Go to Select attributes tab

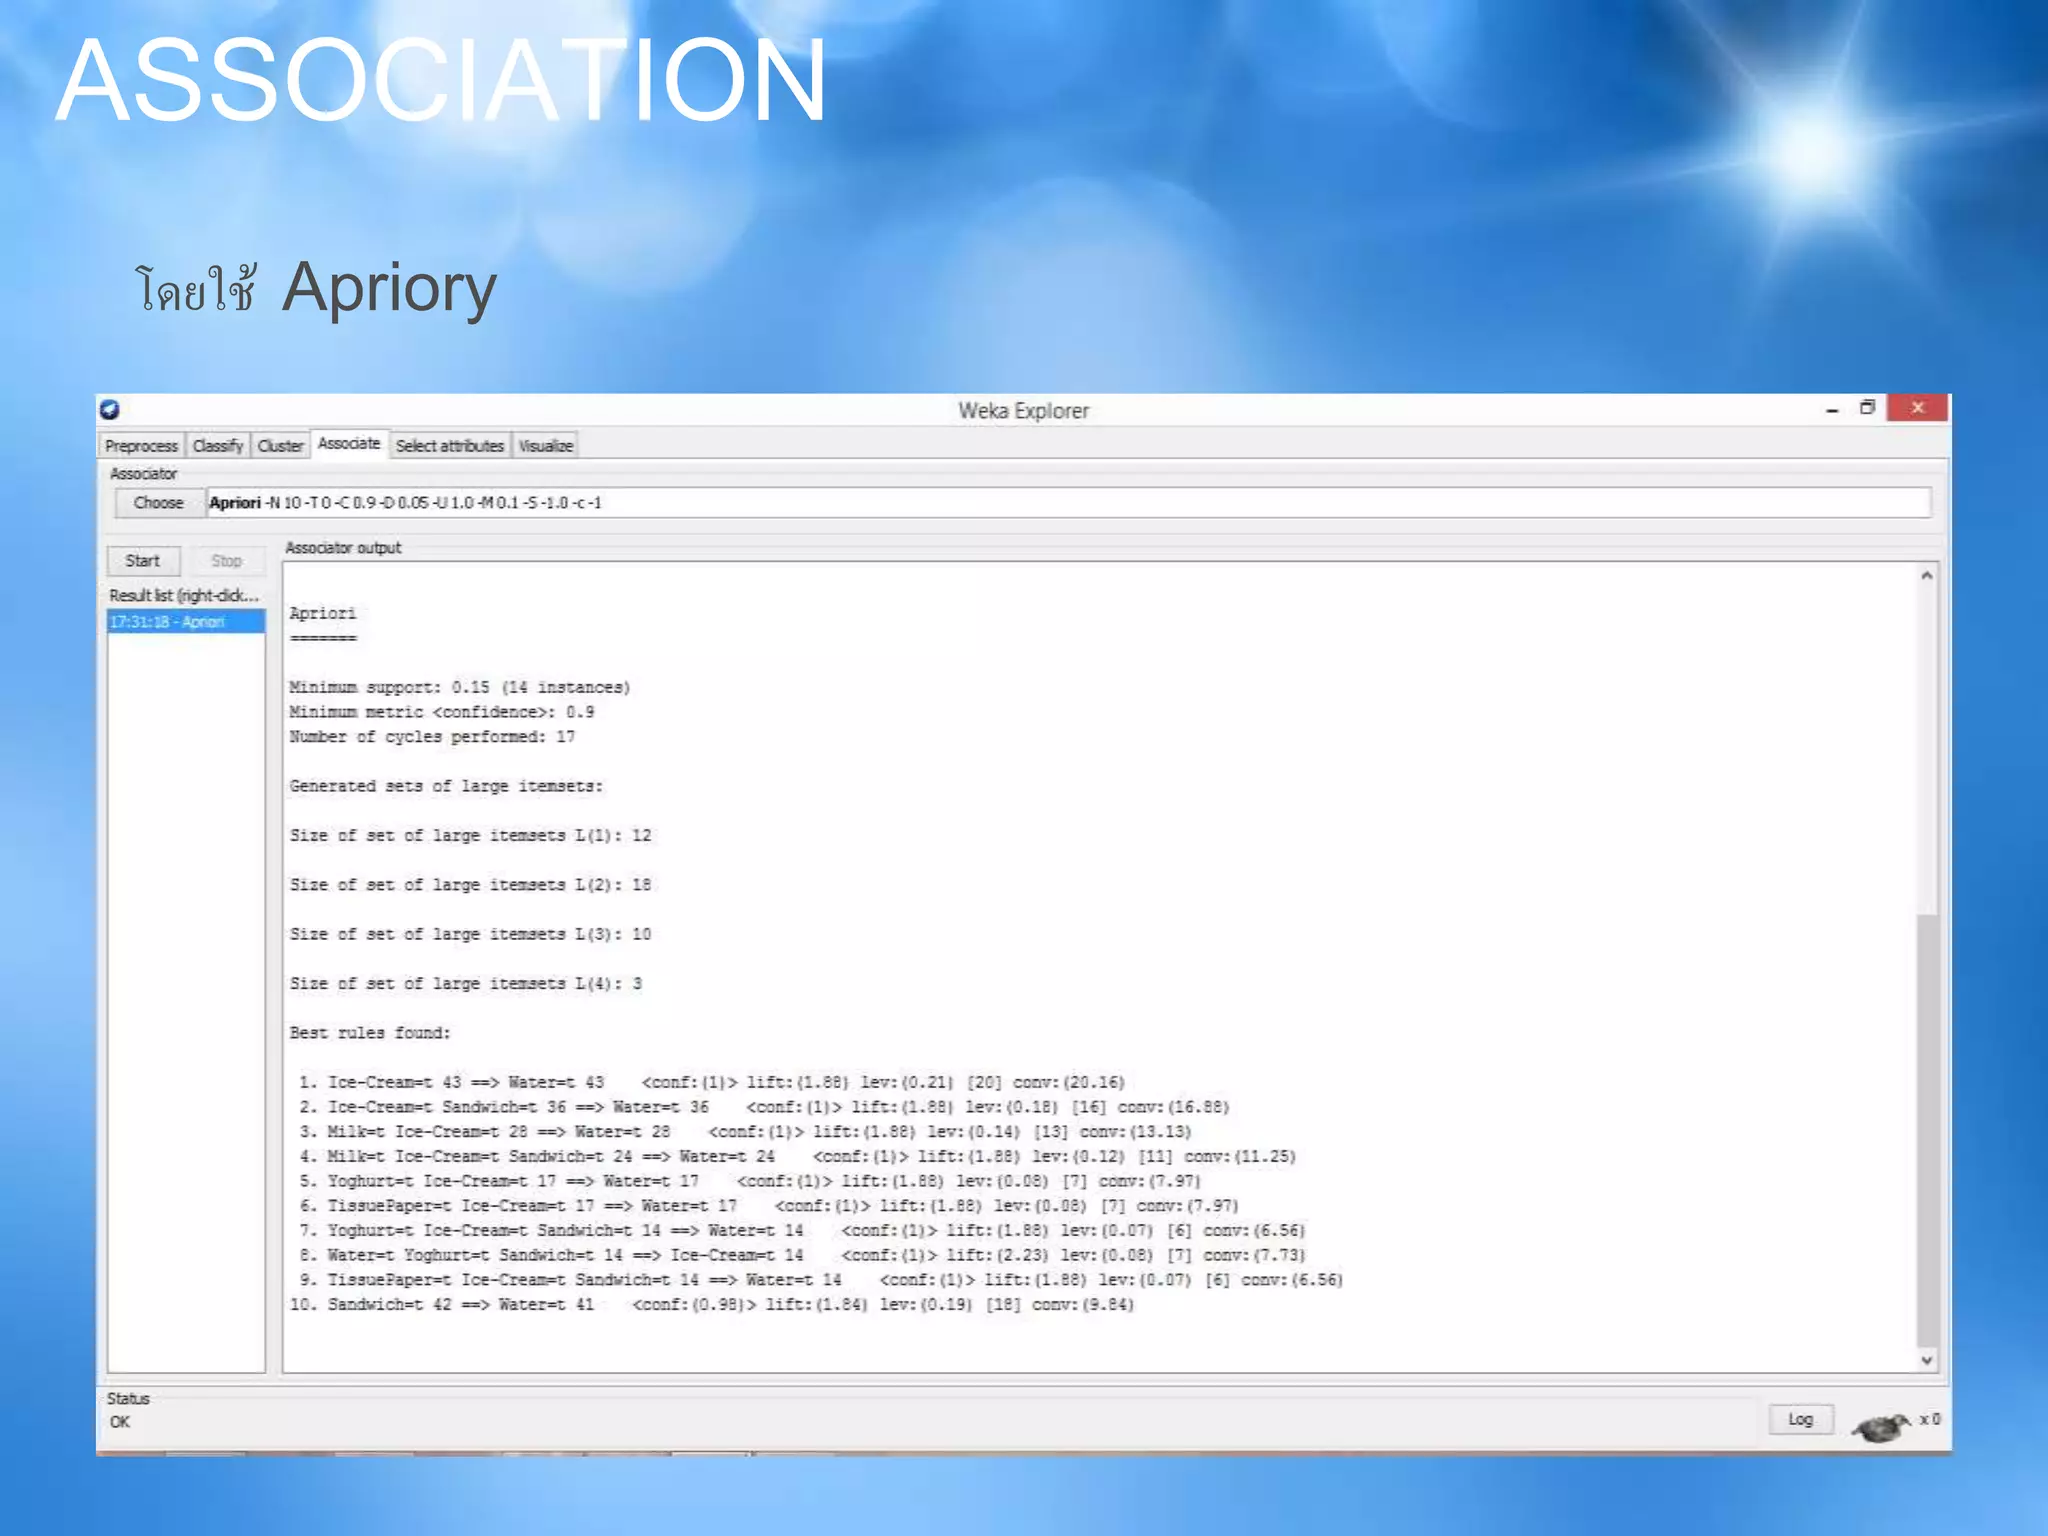(450, 445)
